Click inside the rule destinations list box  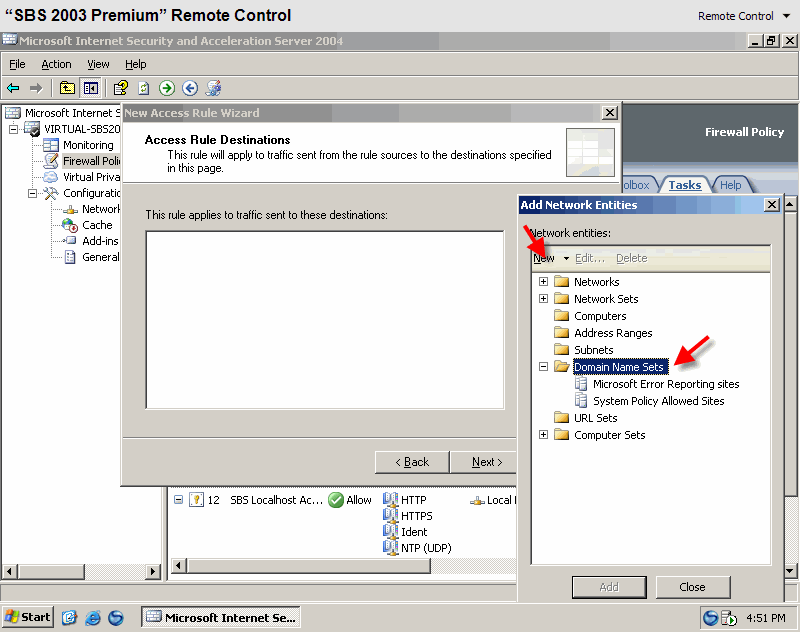324,320
